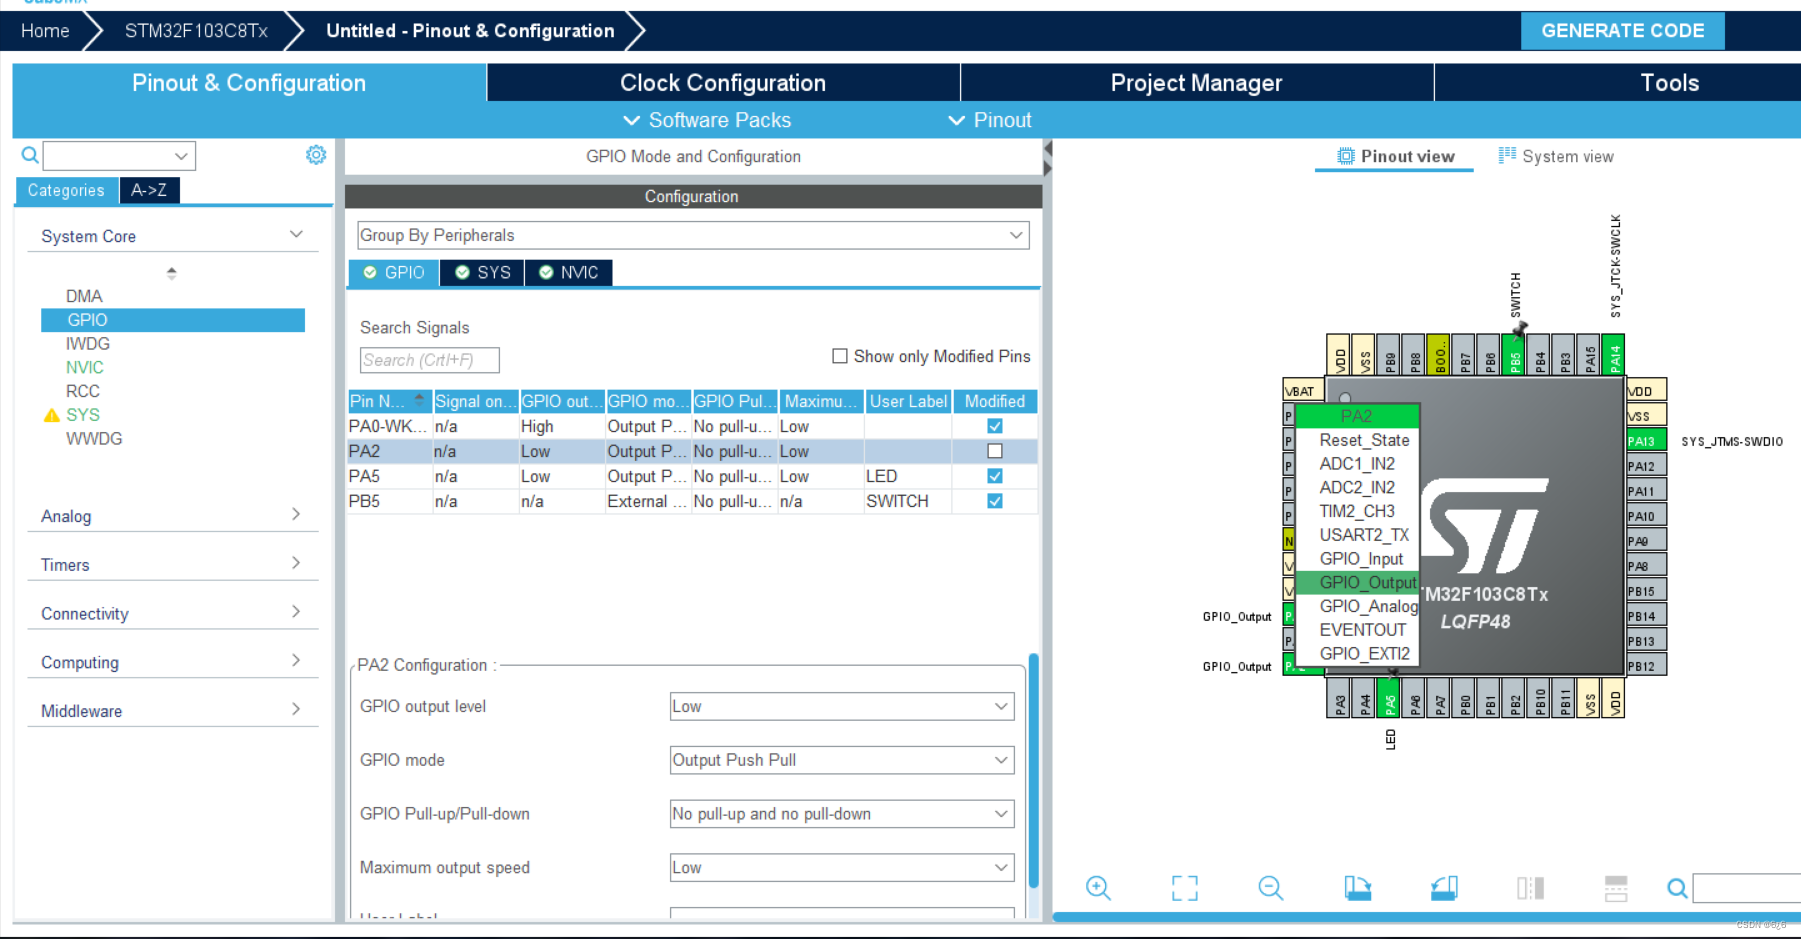Viewport: 1801px width, 939px height.
Task: Click pin PA14 on the chip
Action: coord(1614,355)
